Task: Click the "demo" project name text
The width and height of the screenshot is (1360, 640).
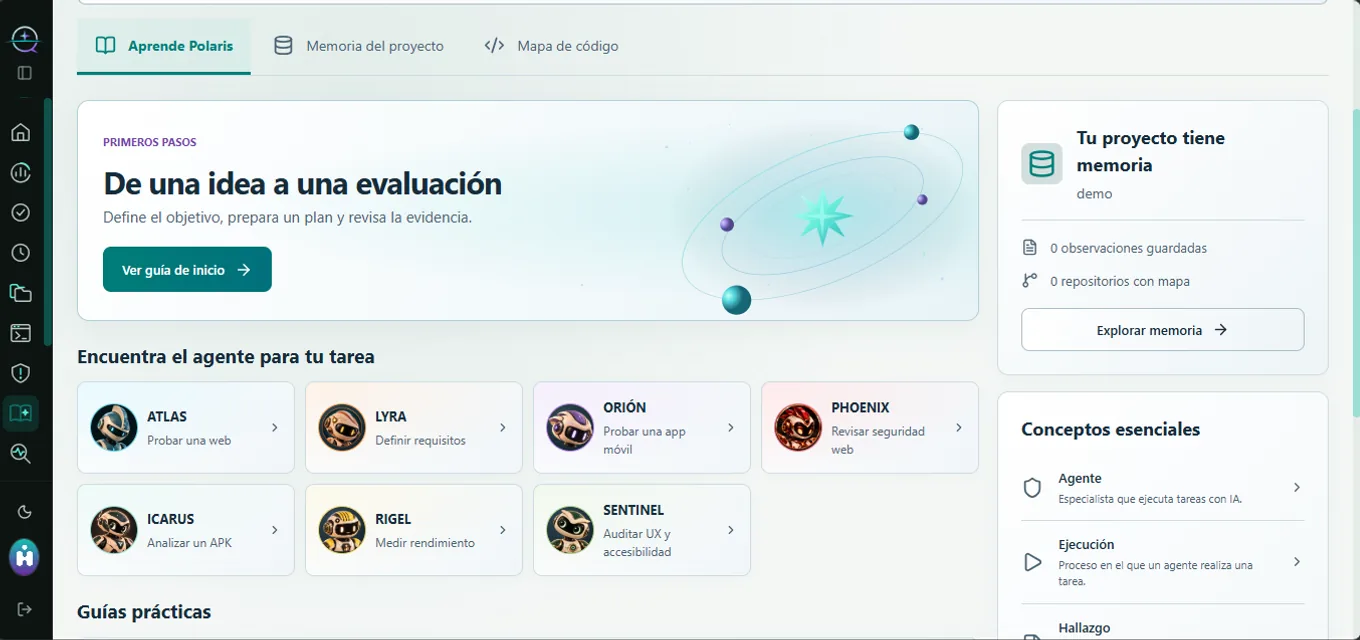Action: 1094,194
